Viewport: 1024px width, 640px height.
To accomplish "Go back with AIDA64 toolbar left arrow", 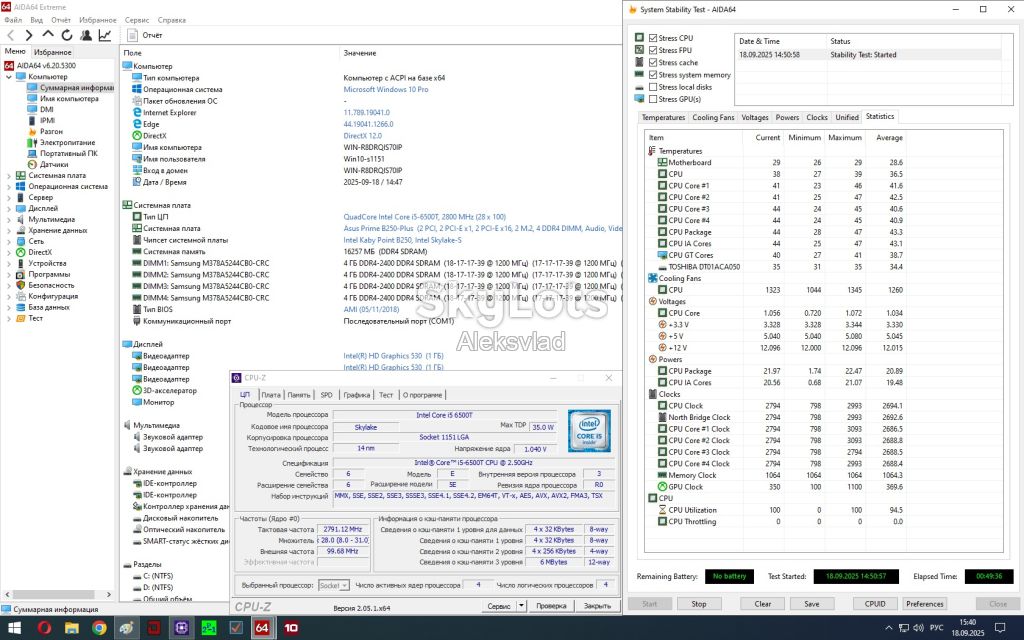I will (10, 35).
